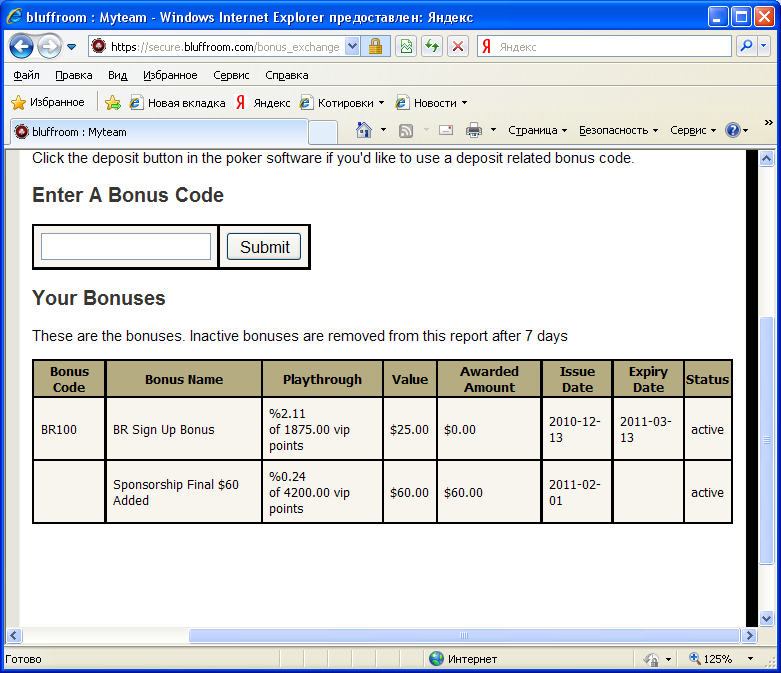Show more command bar items chevron

click(x=768, y=123)
